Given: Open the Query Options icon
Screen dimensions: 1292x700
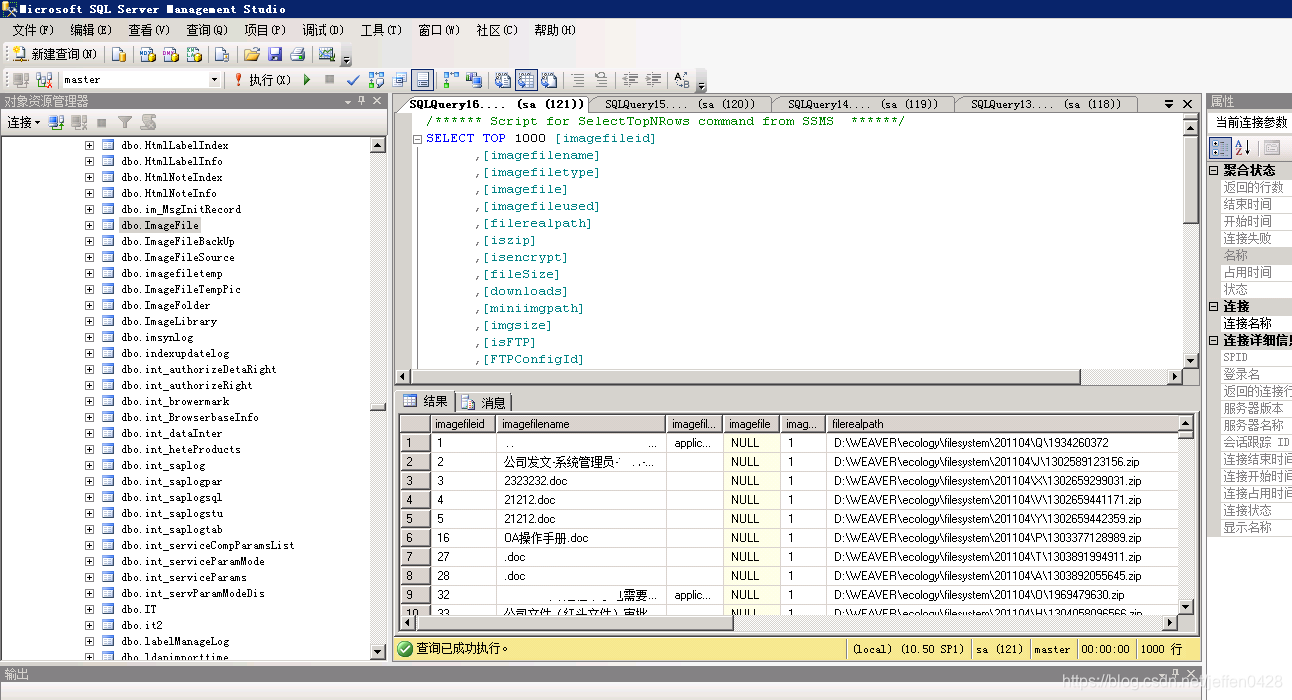Looking at the screenshot, I should coord(400,80).
